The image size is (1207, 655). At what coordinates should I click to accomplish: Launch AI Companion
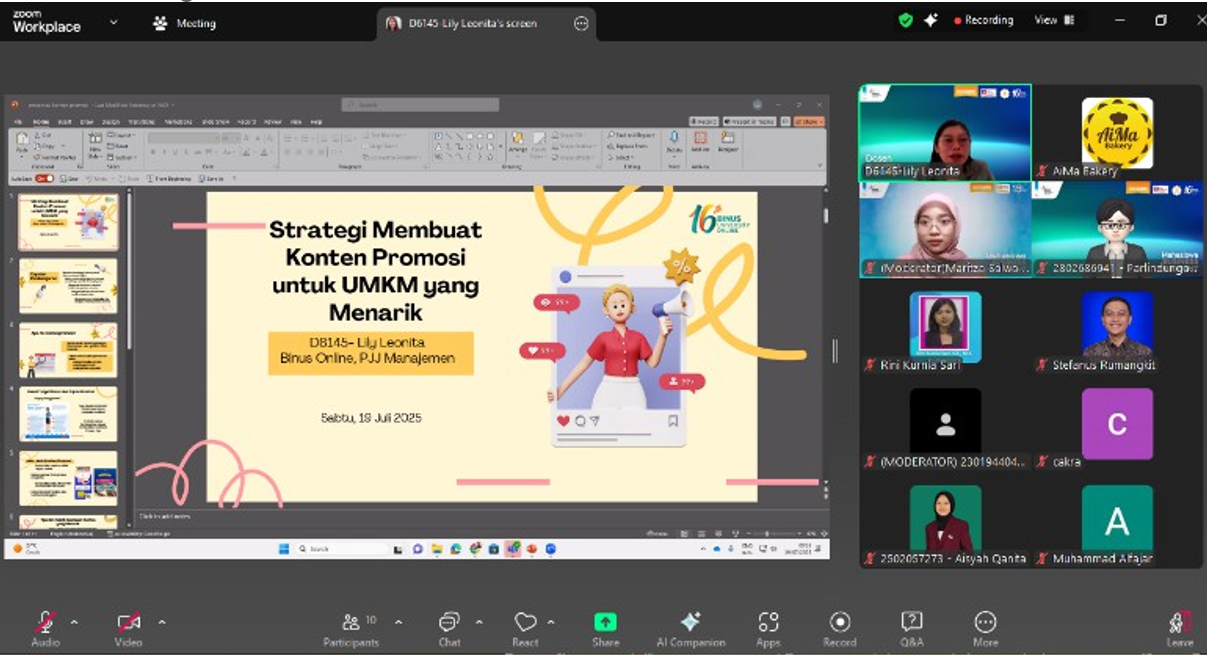click(690, 622)
